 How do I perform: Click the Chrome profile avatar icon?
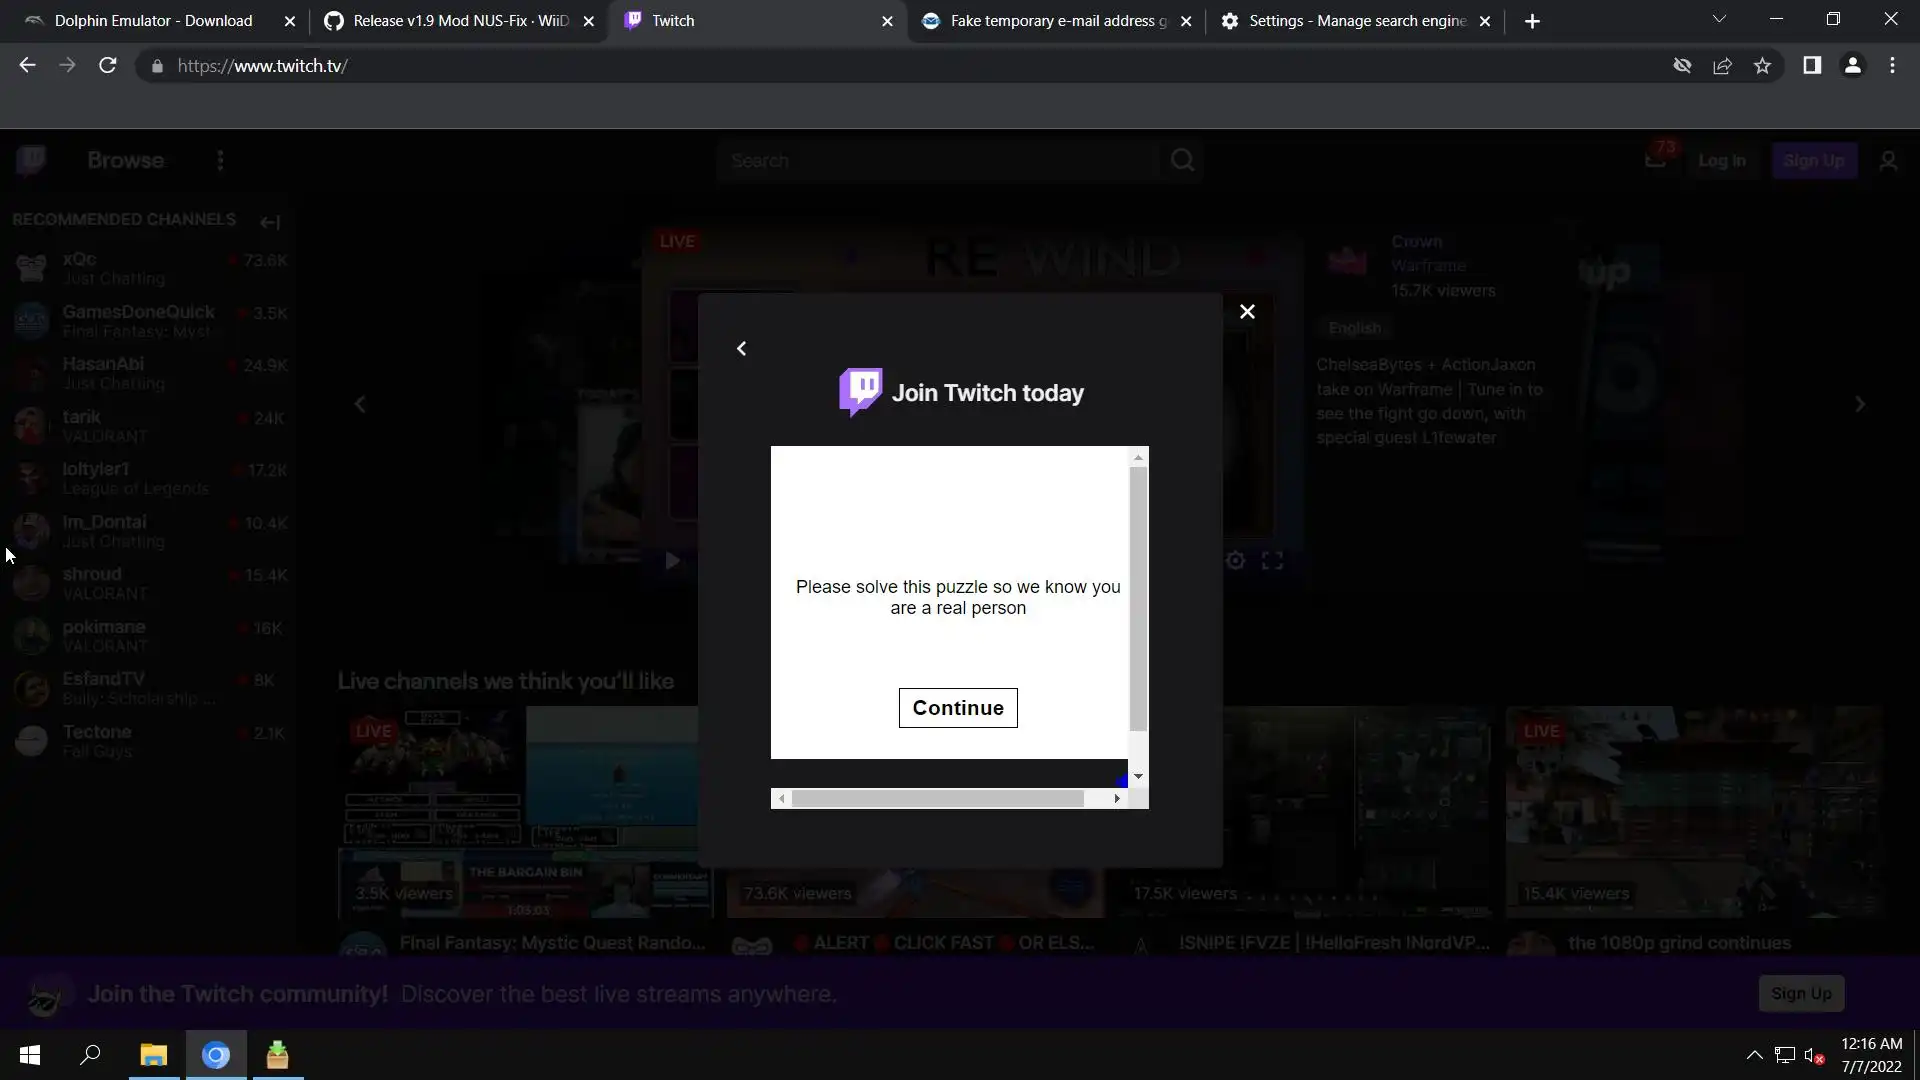pyautogui.click(x=1852, y=66)
